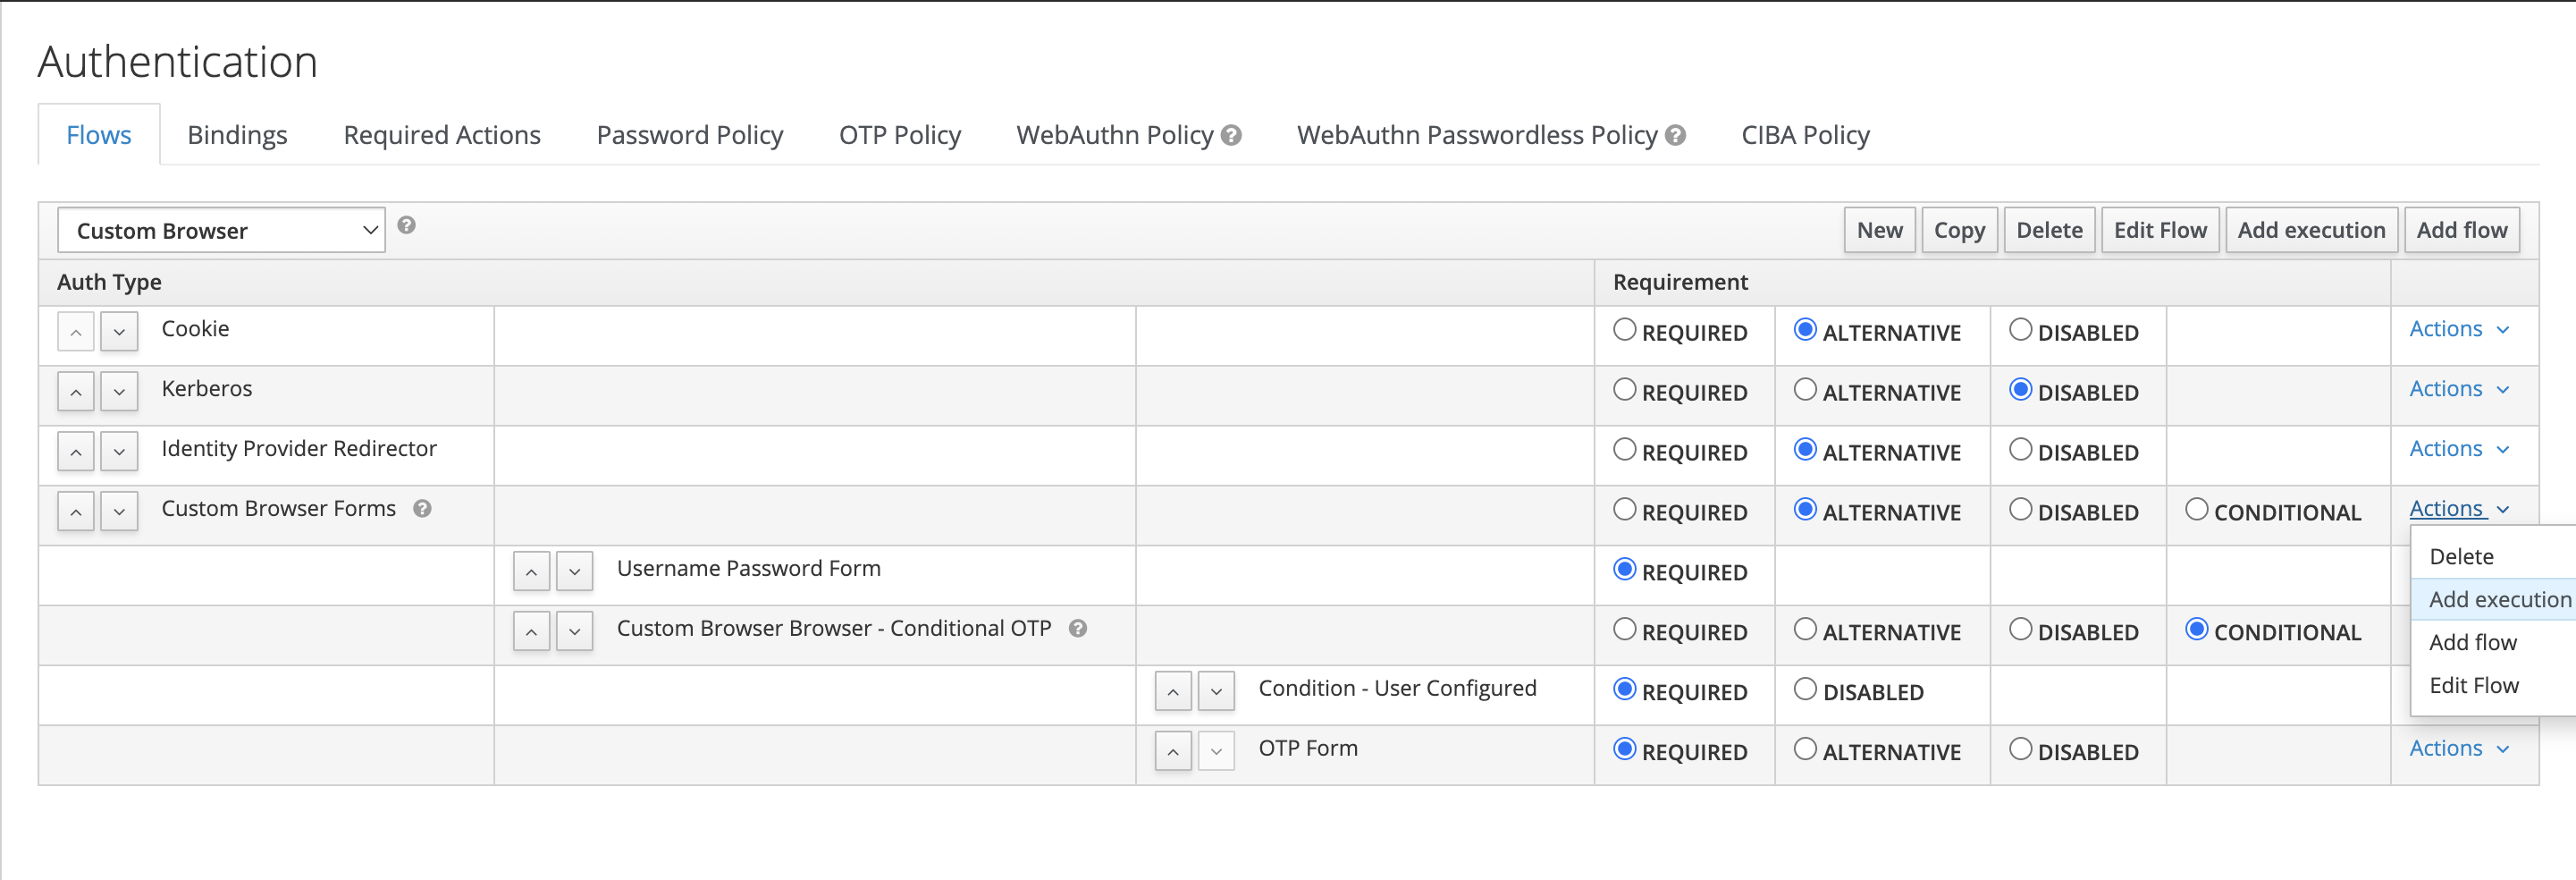Set Kerberos requirement to REQUIRED
Viewport: 2576px width, 880px height.
(1624, 391)
